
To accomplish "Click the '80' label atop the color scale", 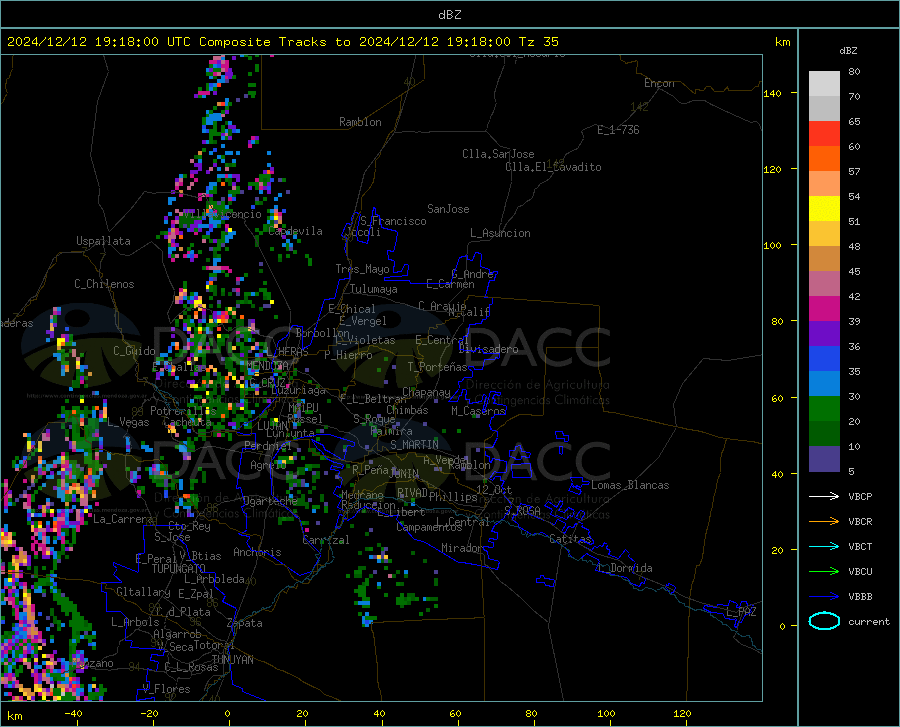I will (854, 72).
